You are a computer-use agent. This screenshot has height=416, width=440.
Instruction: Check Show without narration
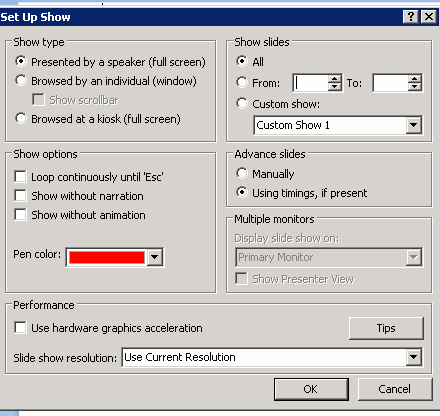click(20, 196)
